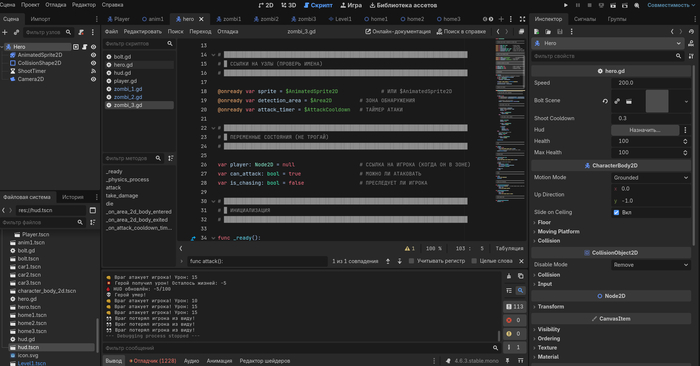The image size is (700, 366).
Task: Open the Disable Mode Remove dropdown
Action: 651,265
